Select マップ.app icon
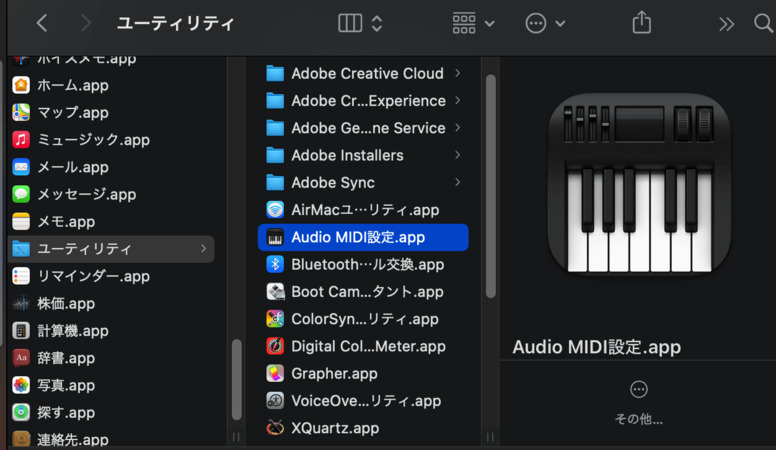 click(x=21, y=112)
